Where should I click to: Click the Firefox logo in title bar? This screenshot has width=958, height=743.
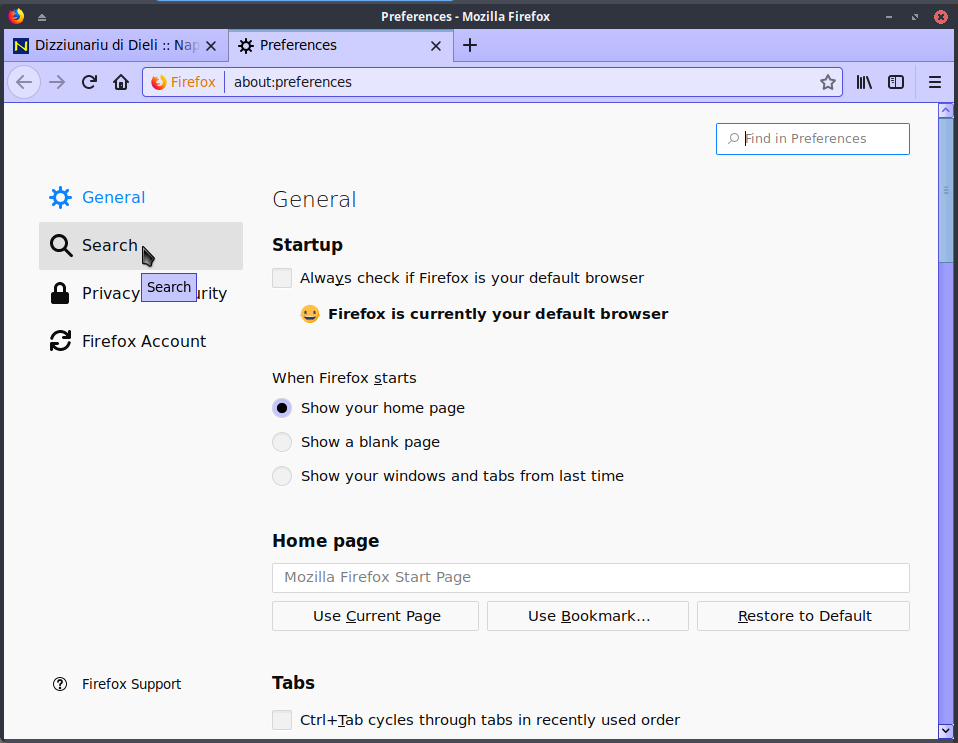point(16,16)
